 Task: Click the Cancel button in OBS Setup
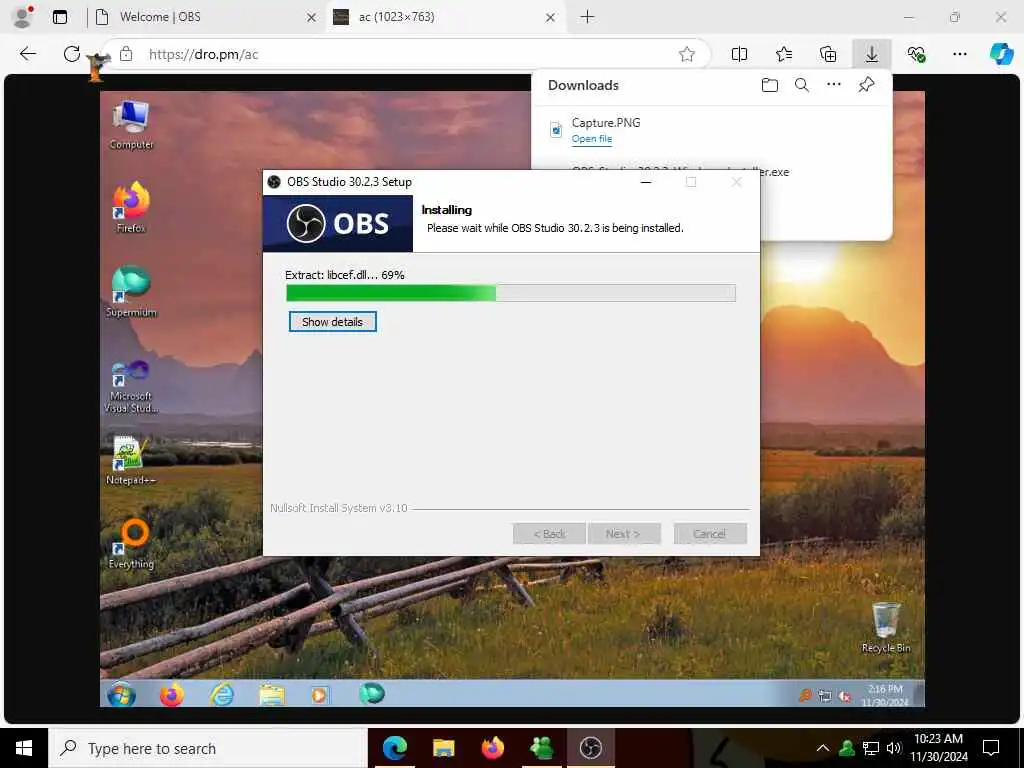(x=710, y=534)
